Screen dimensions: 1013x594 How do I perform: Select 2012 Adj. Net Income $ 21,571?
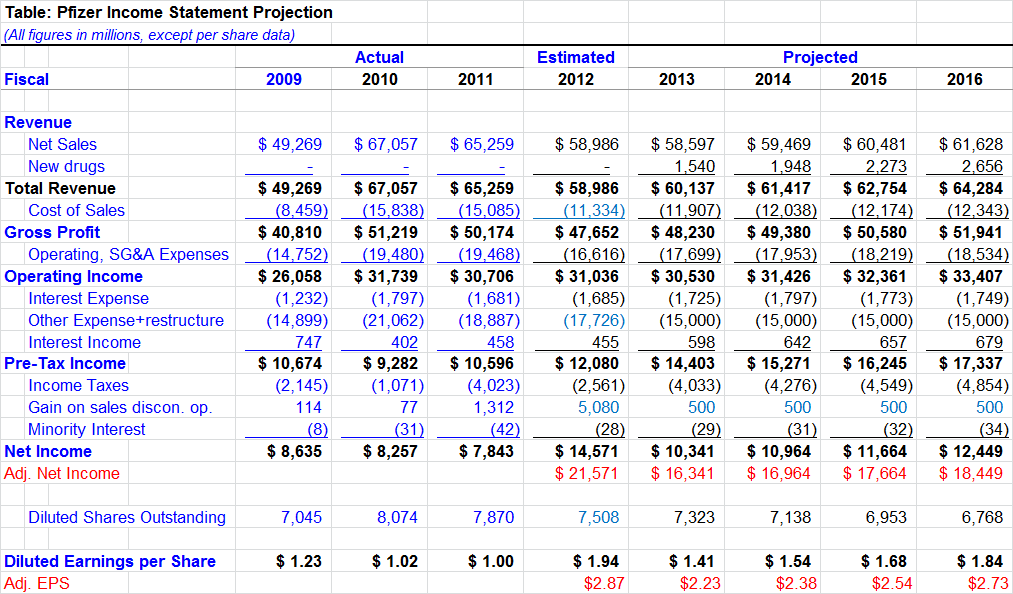click(587, 473)
